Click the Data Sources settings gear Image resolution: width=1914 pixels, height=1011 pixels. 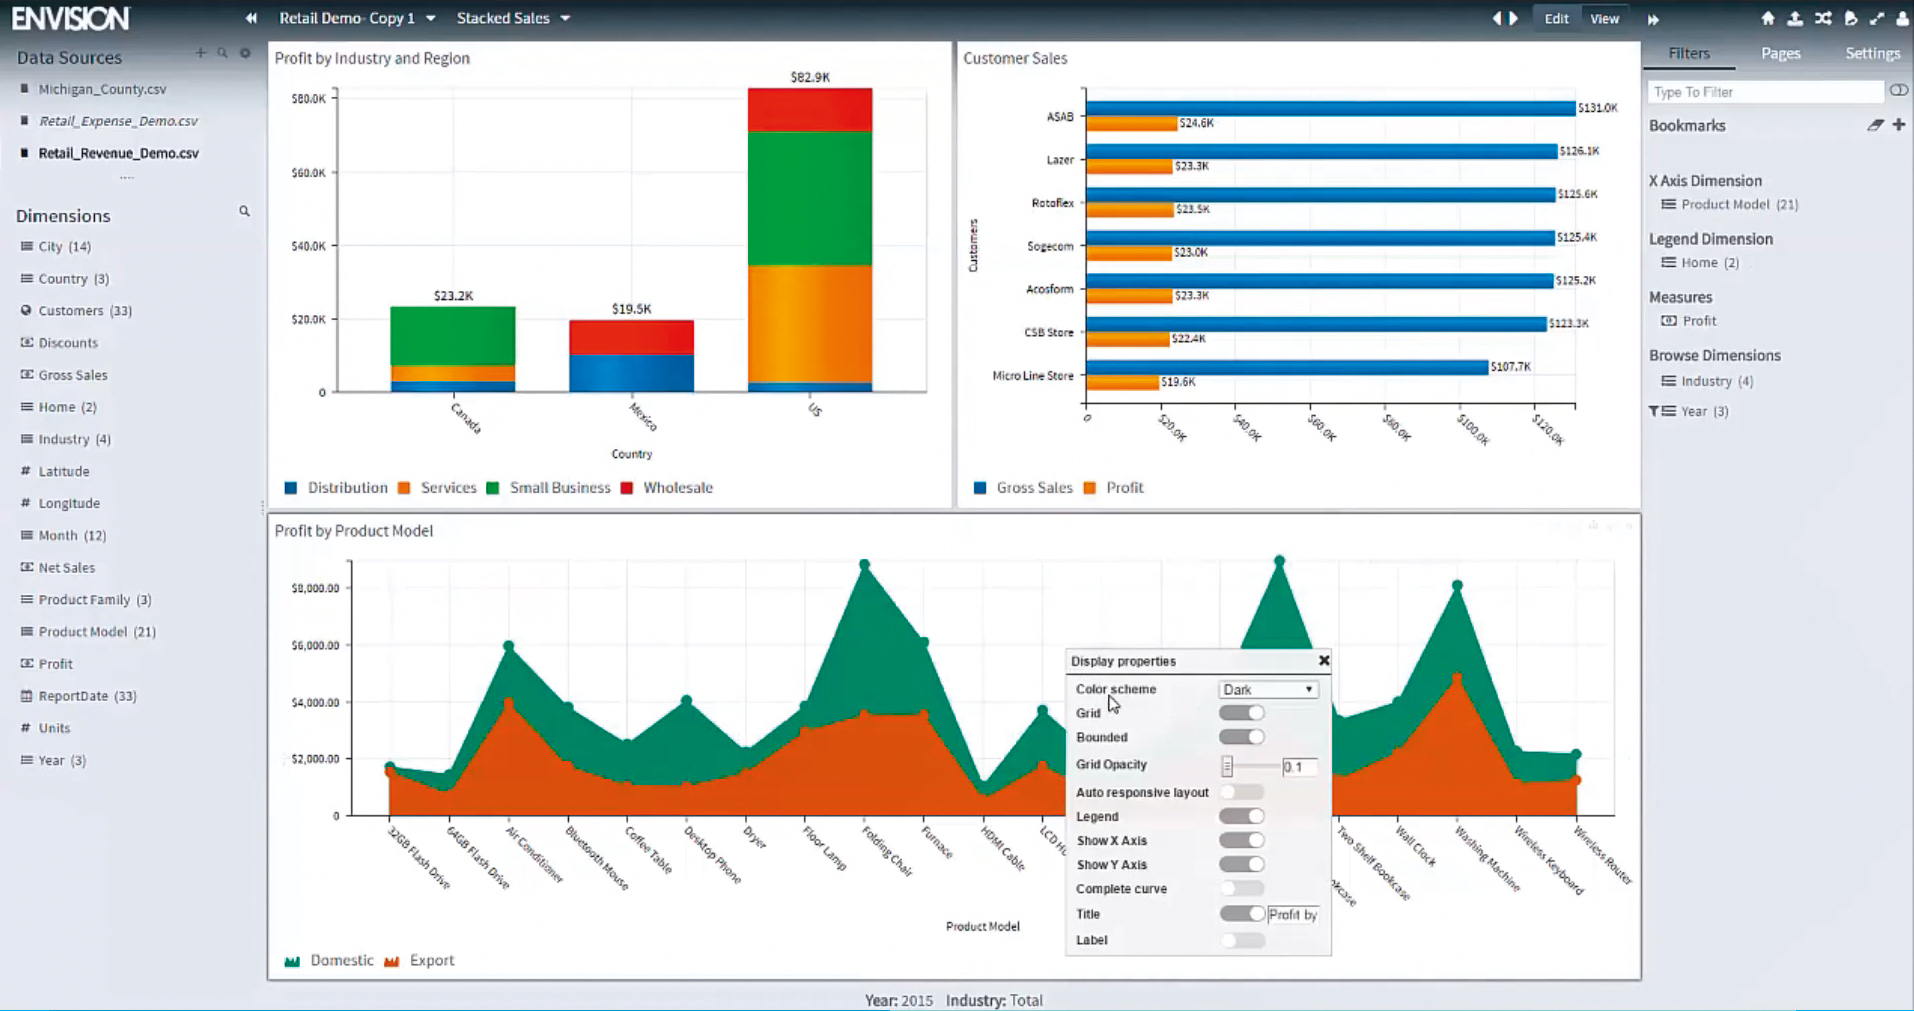click(x=245, y=53)
